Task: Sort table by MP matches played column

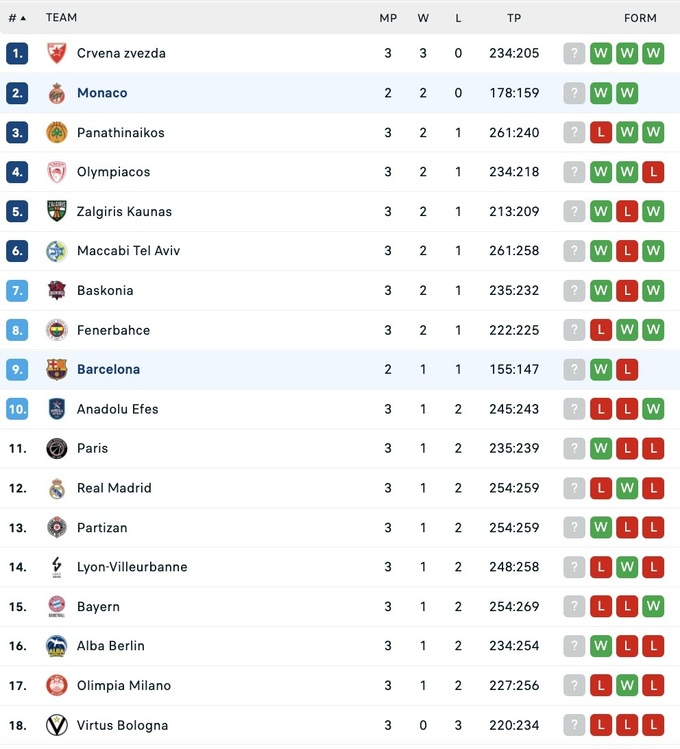Action: pos(388,18)
